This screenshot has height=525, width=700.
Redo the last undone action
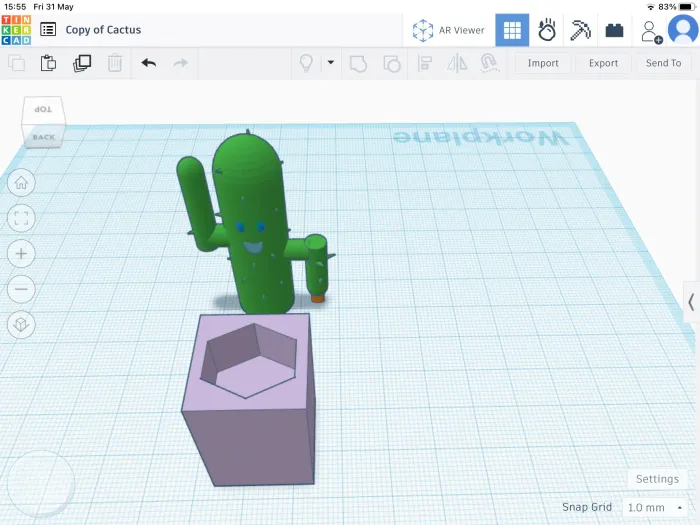point(180,63)
